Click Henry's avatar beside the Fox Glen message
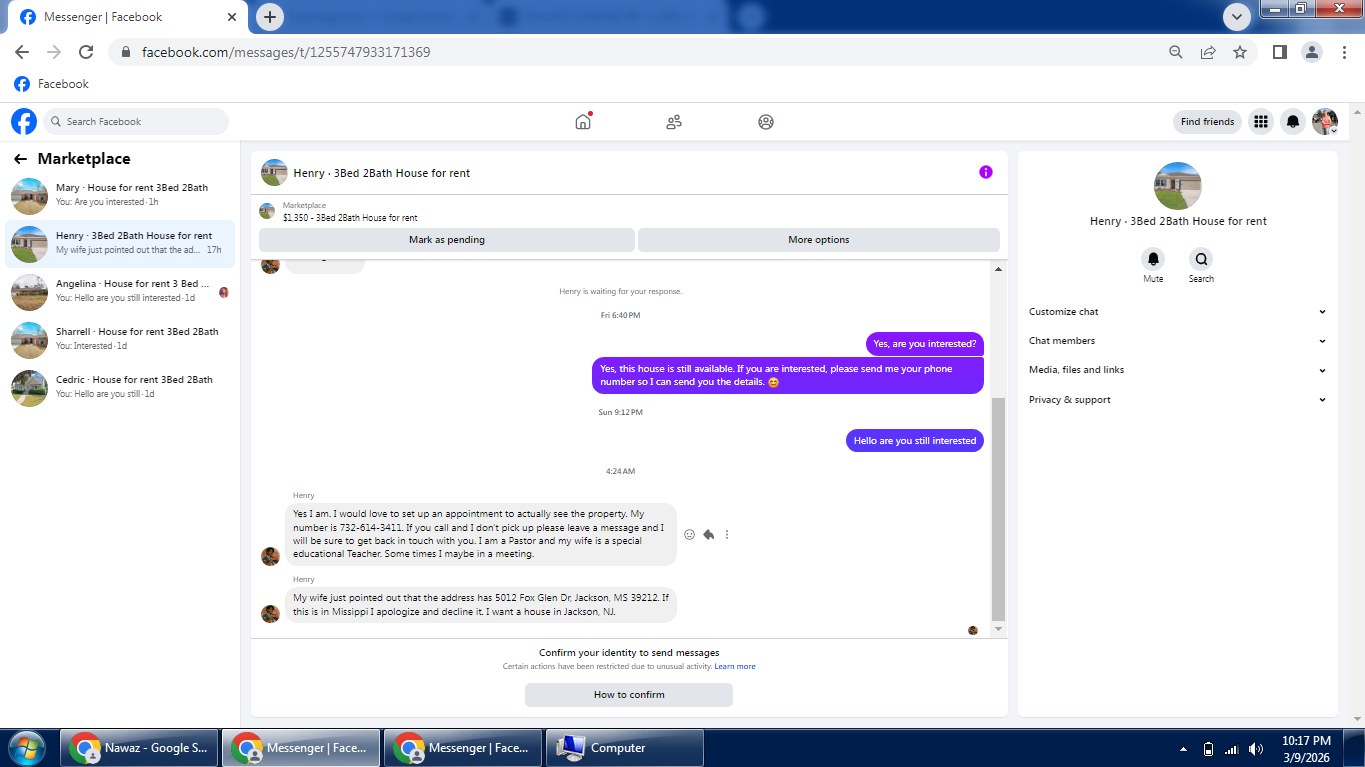1365x767 pixels. click(x=270, y=614)
